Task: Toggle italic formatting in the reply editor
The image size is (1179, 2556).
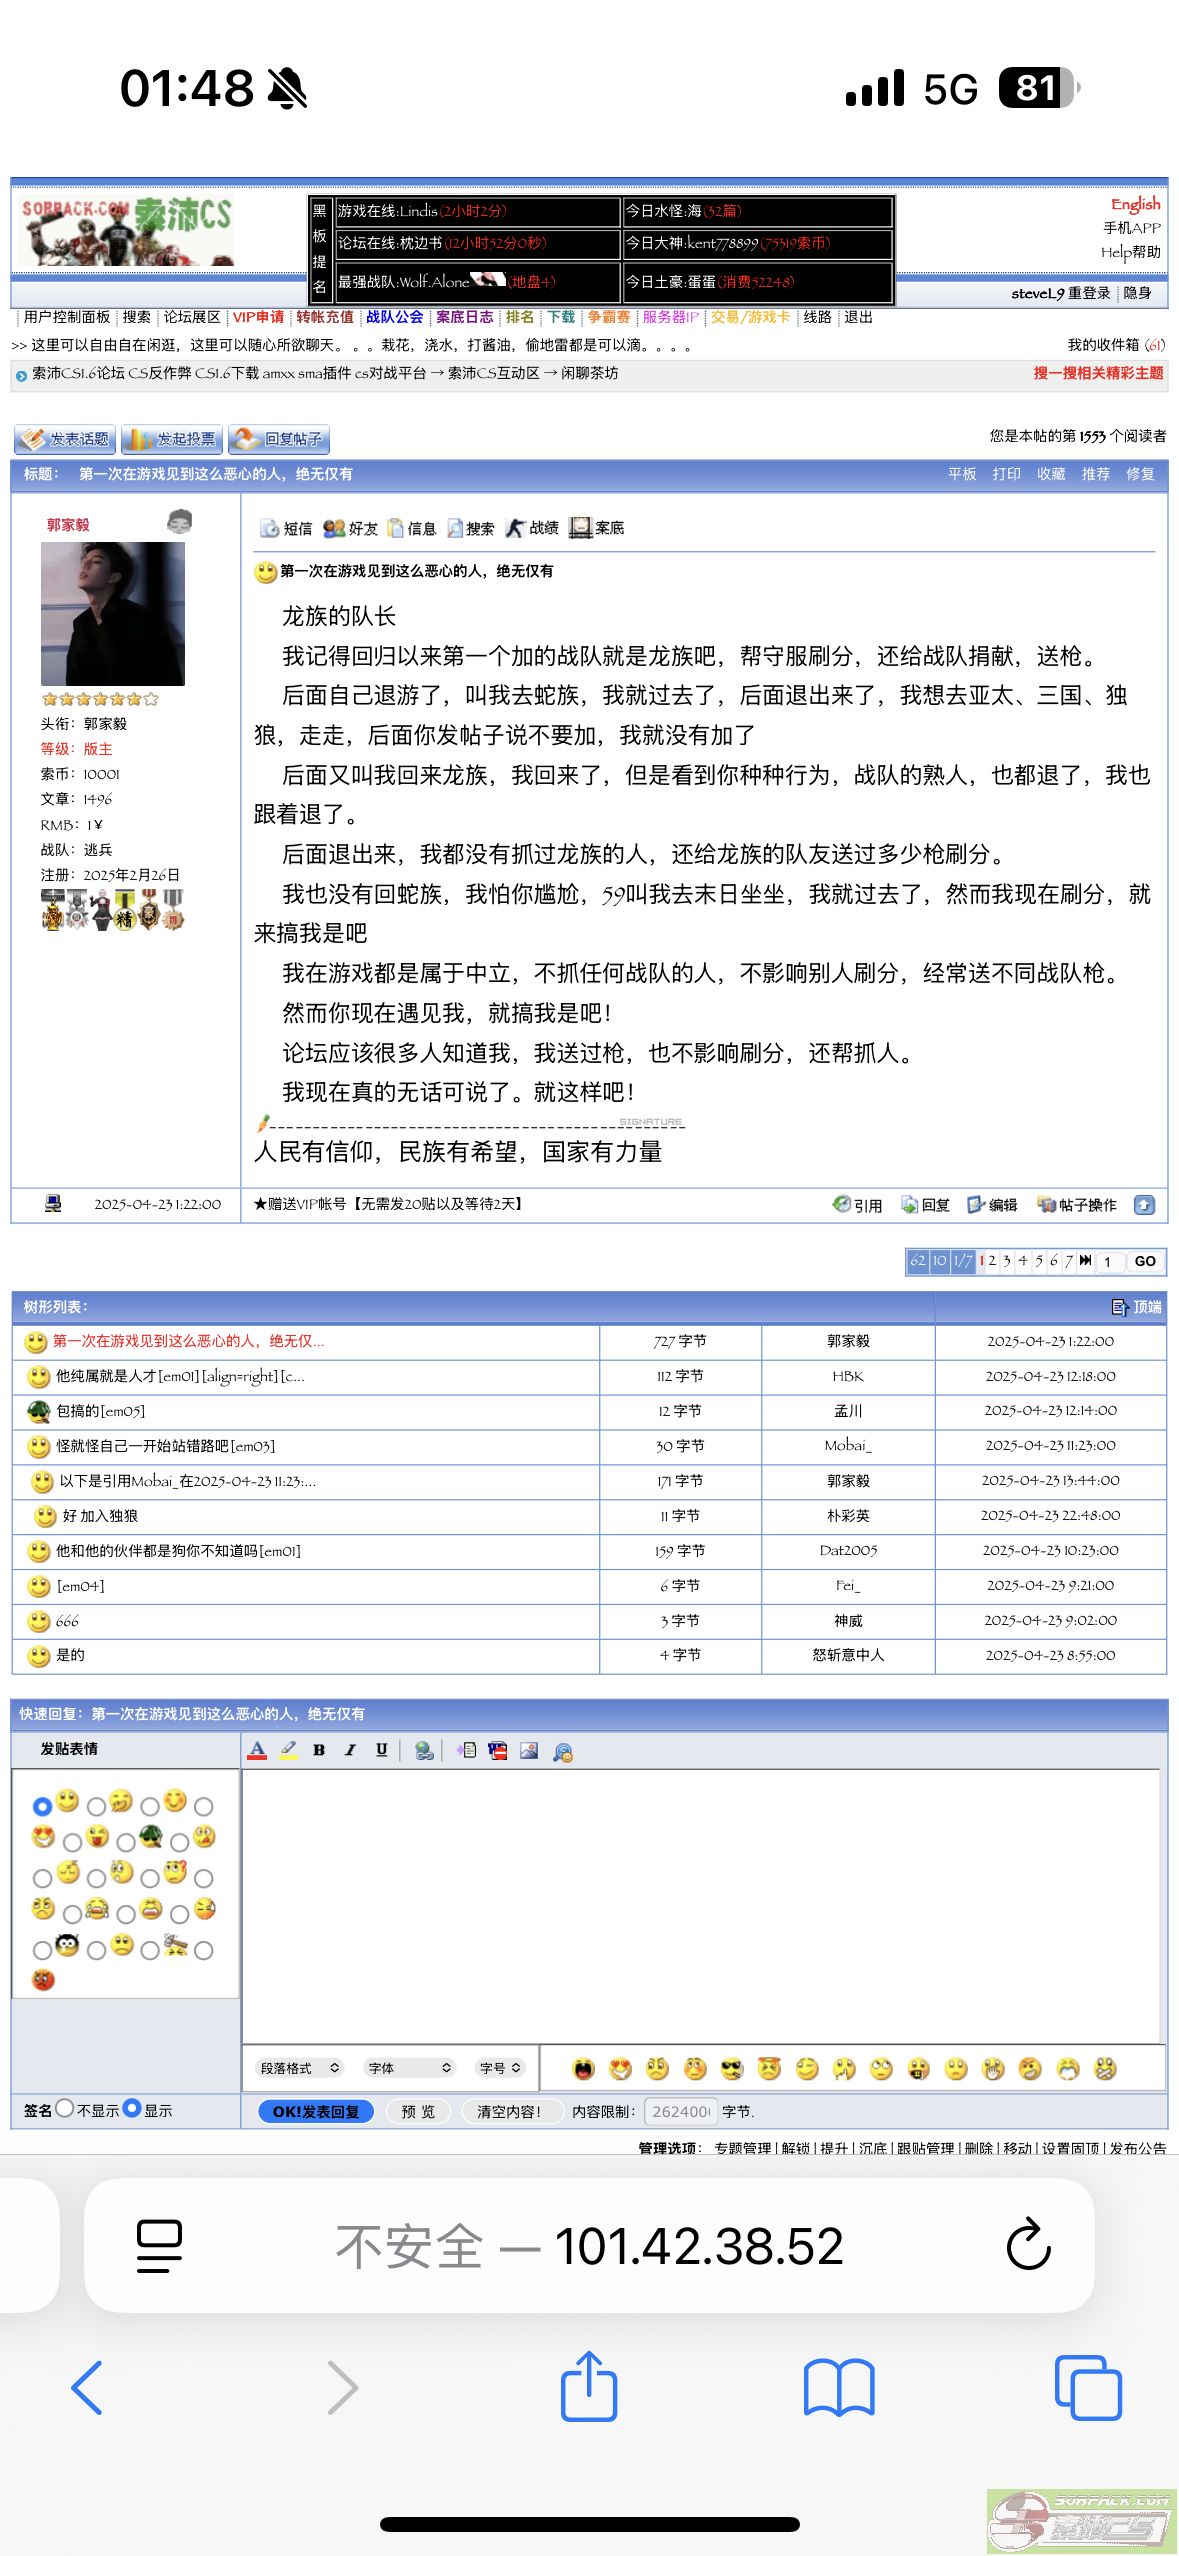Action: (x=350, y=1750)
